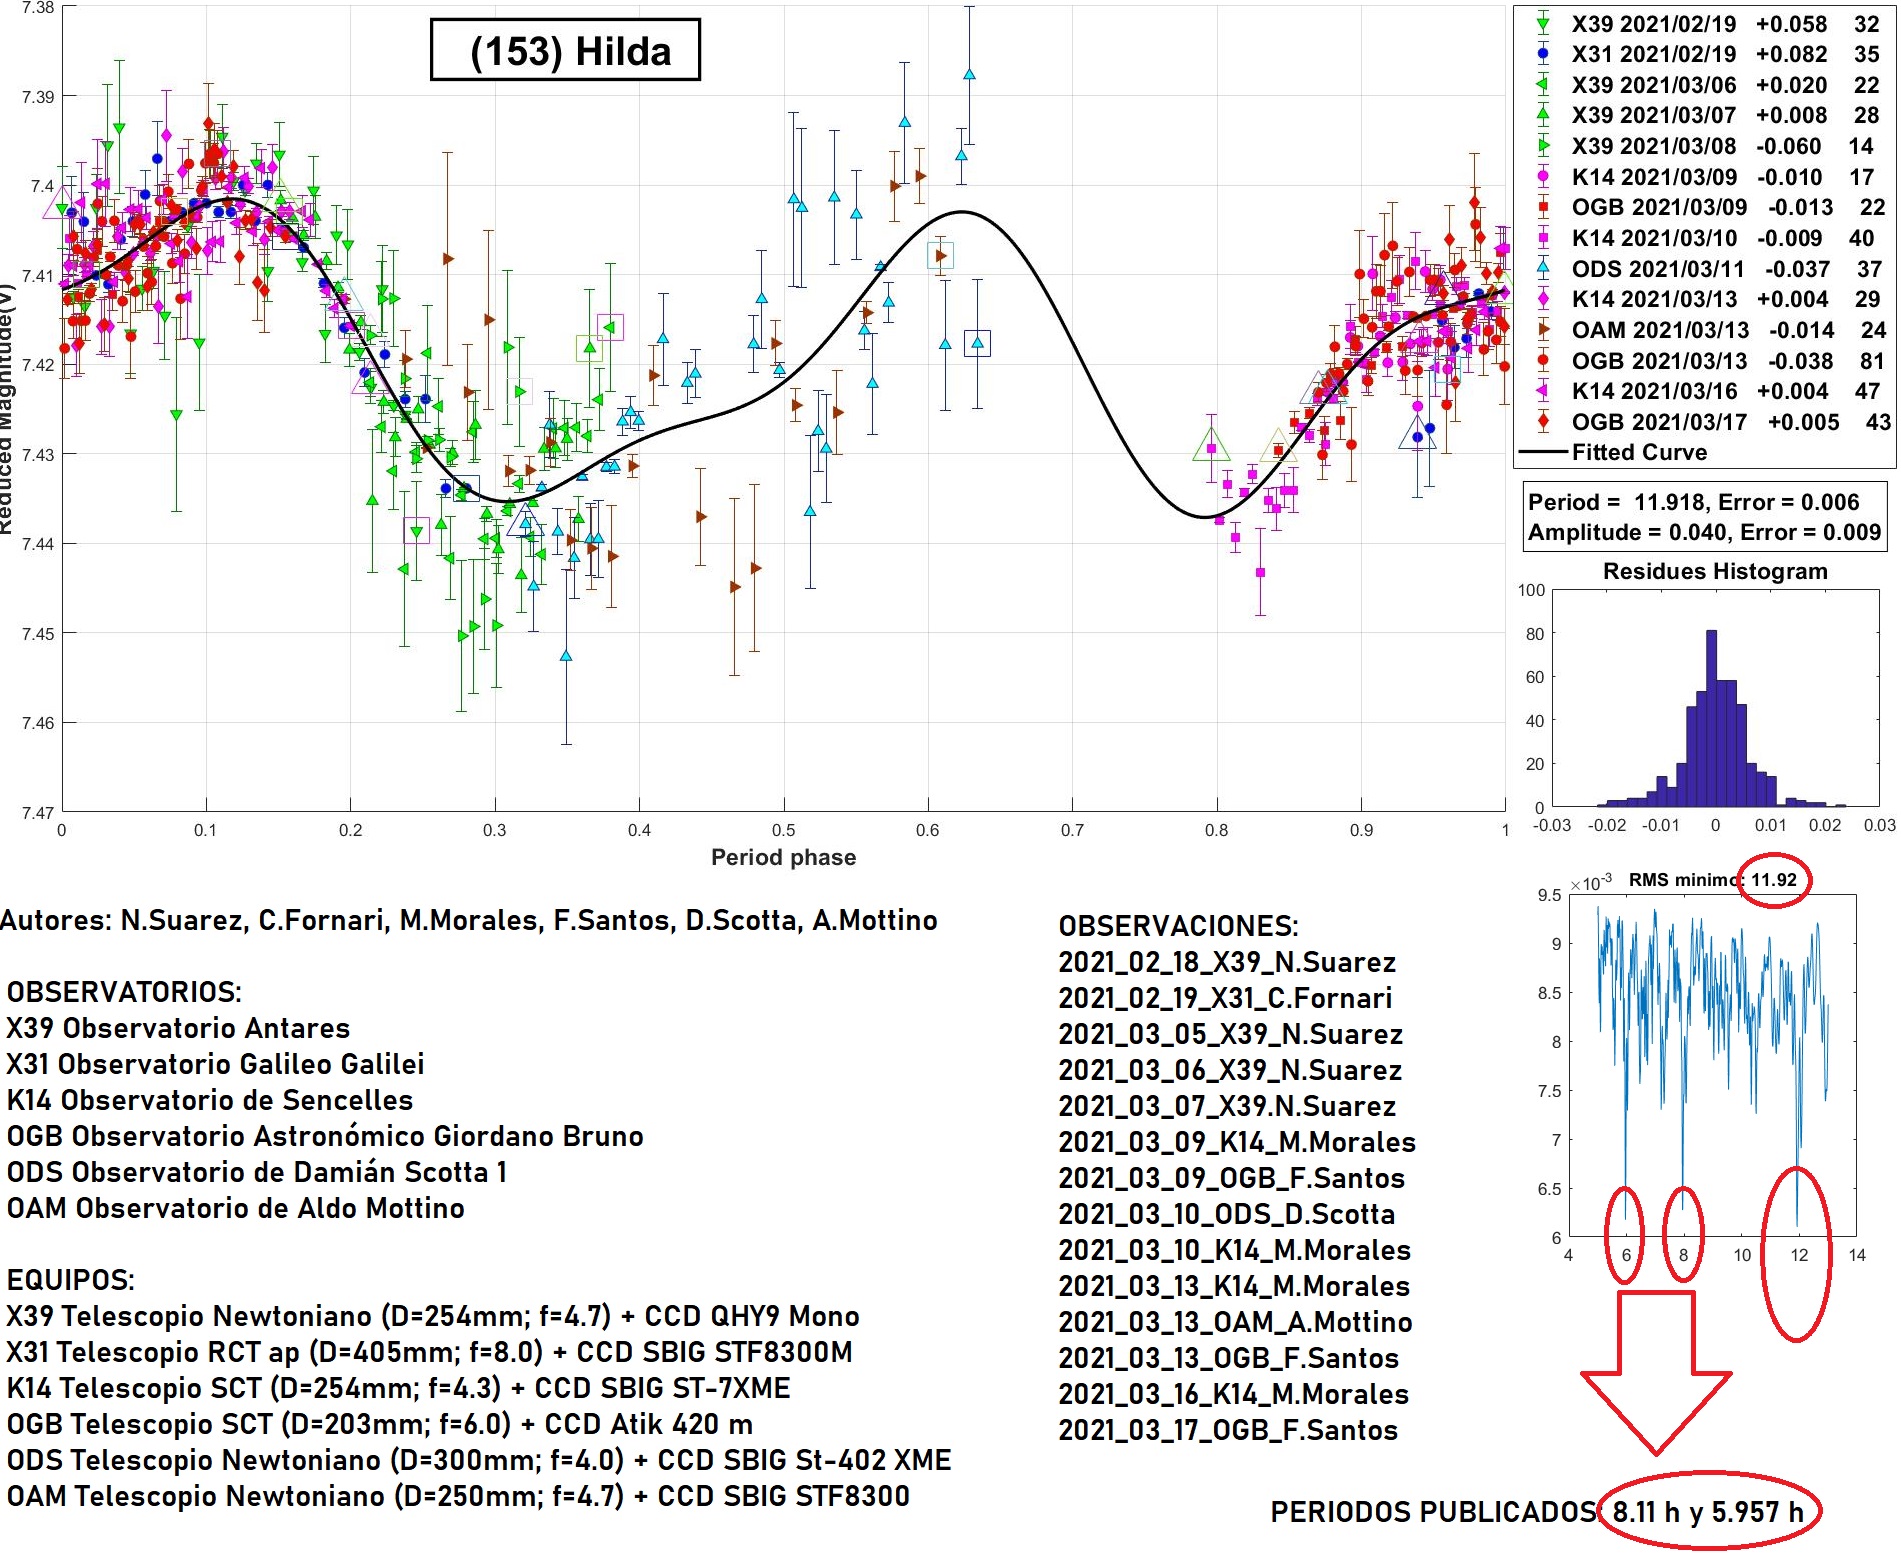This screenshot has width=1901, height=1563.
Task: Click the red square marker for K14 2021/03/10
Action: click(x=1543, y=238)
